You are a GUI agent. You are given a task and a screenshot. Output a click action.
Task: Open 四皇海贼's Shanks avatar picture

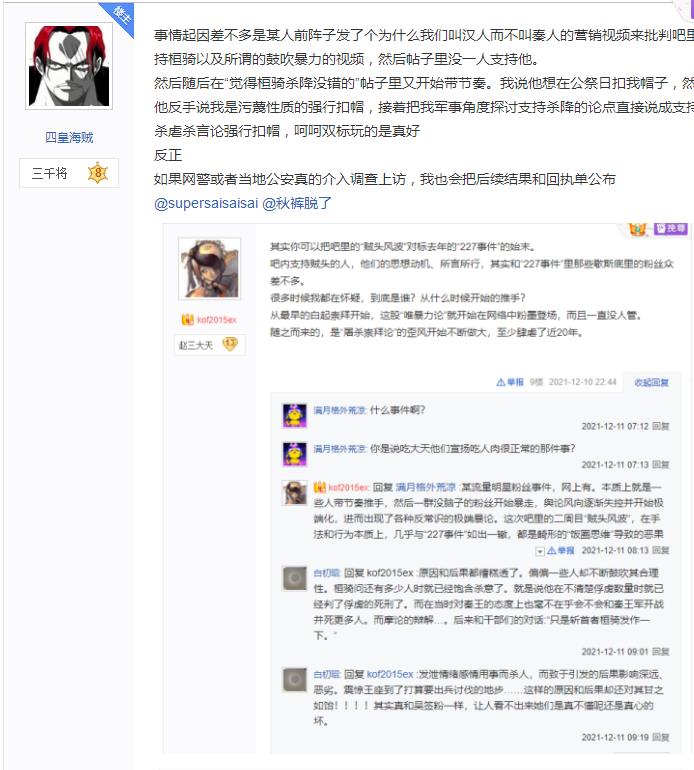pyautogui.click(x=69, y=66)
